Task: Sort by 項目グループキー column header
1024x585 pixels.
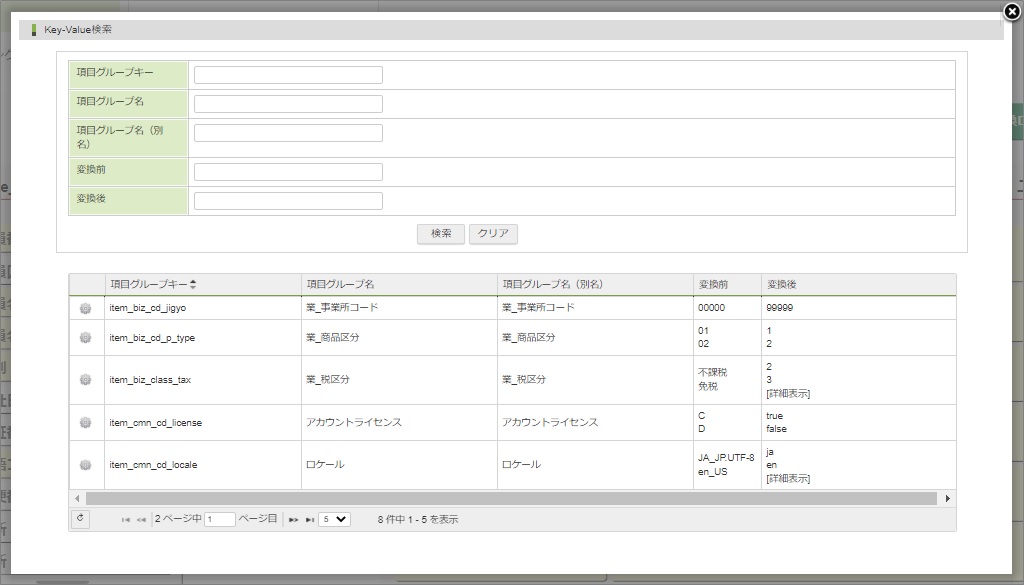Action: click(x=153, y=285)
